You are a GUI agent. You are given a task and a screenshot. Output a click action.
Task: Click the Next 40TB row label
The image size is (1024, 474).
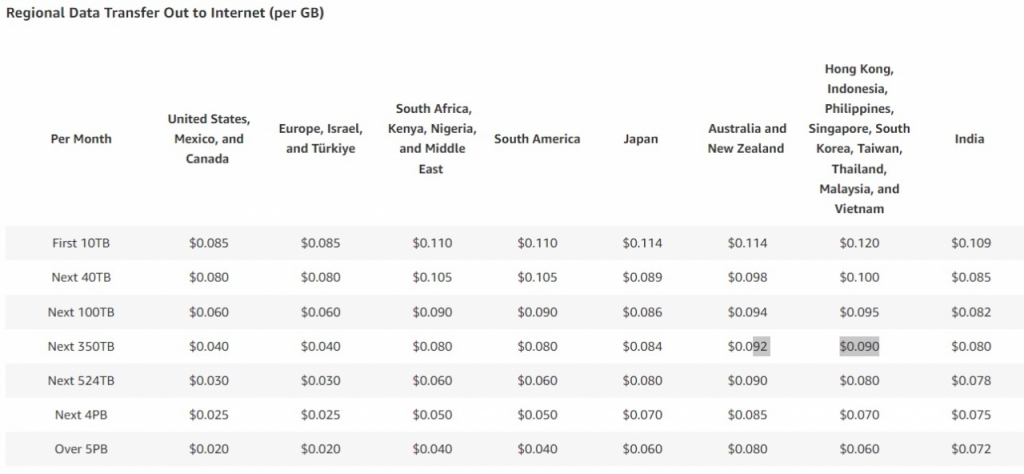[x=81, y=277]
